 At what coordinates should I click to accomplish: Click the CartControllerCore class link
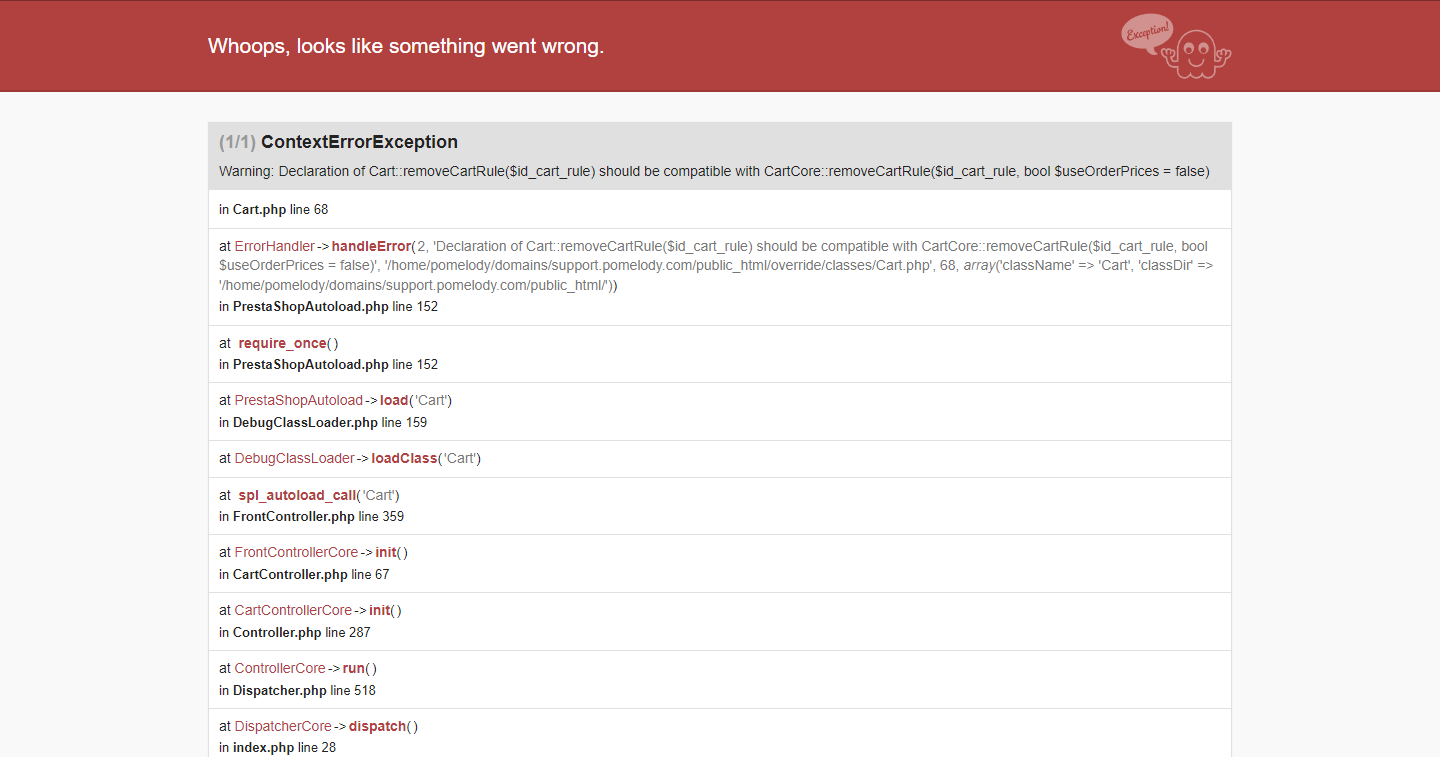293,610
